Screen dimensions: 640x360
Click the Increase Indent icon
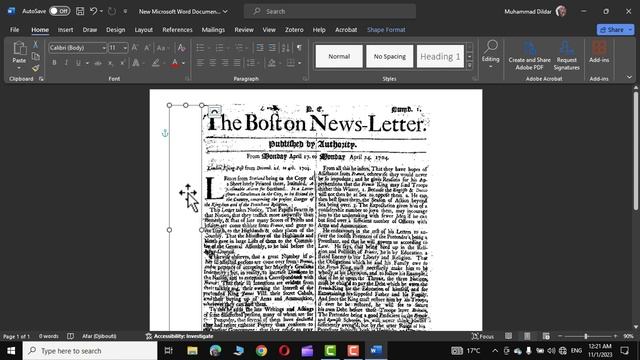click(x=272, y=48)
